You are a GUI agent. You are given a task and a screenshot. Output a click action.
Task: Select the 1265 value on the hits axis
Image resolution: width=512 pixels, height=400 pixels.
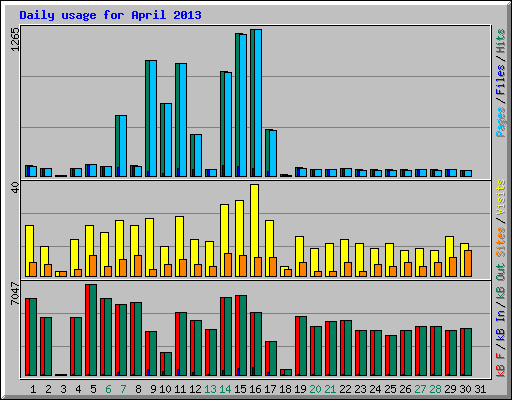click(x=15, y=39)
